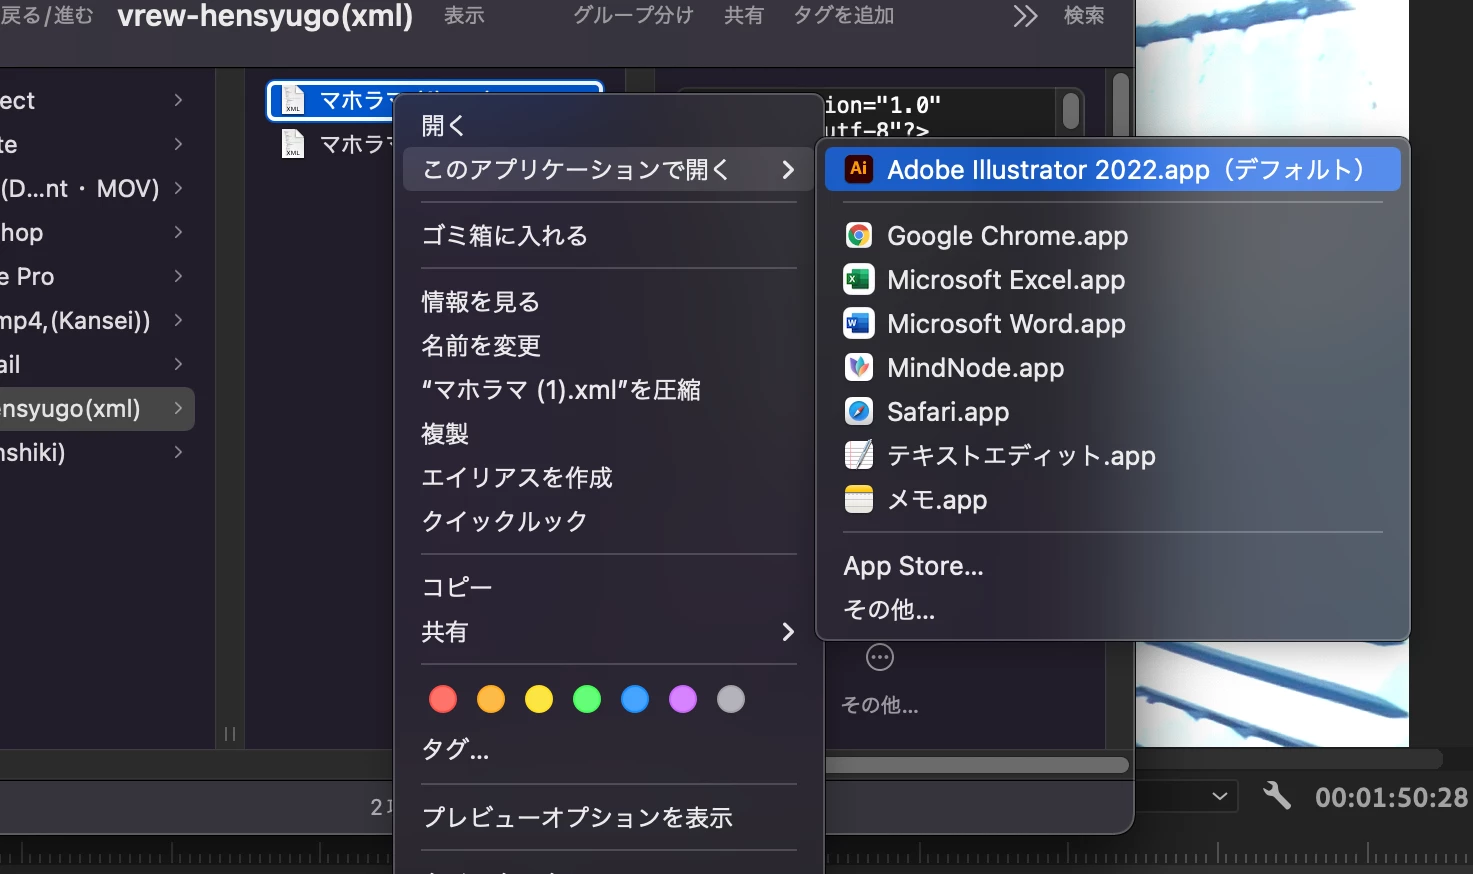Image resolution: width=1473 pixels, height=874 pixels.
Task: Apply the gray tag color
Action: click(731, 699)
